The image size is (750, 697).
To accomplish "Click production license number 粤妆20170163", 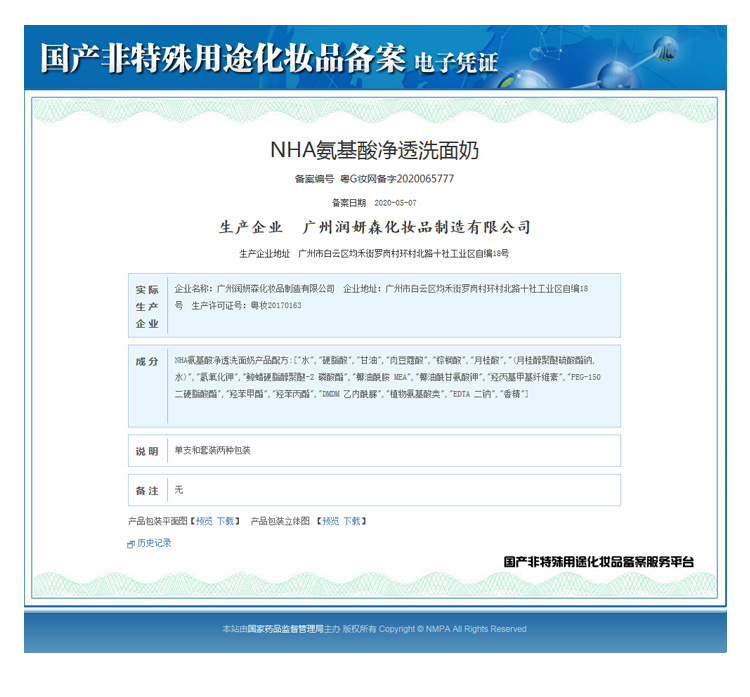I will (x=276, y=305).
